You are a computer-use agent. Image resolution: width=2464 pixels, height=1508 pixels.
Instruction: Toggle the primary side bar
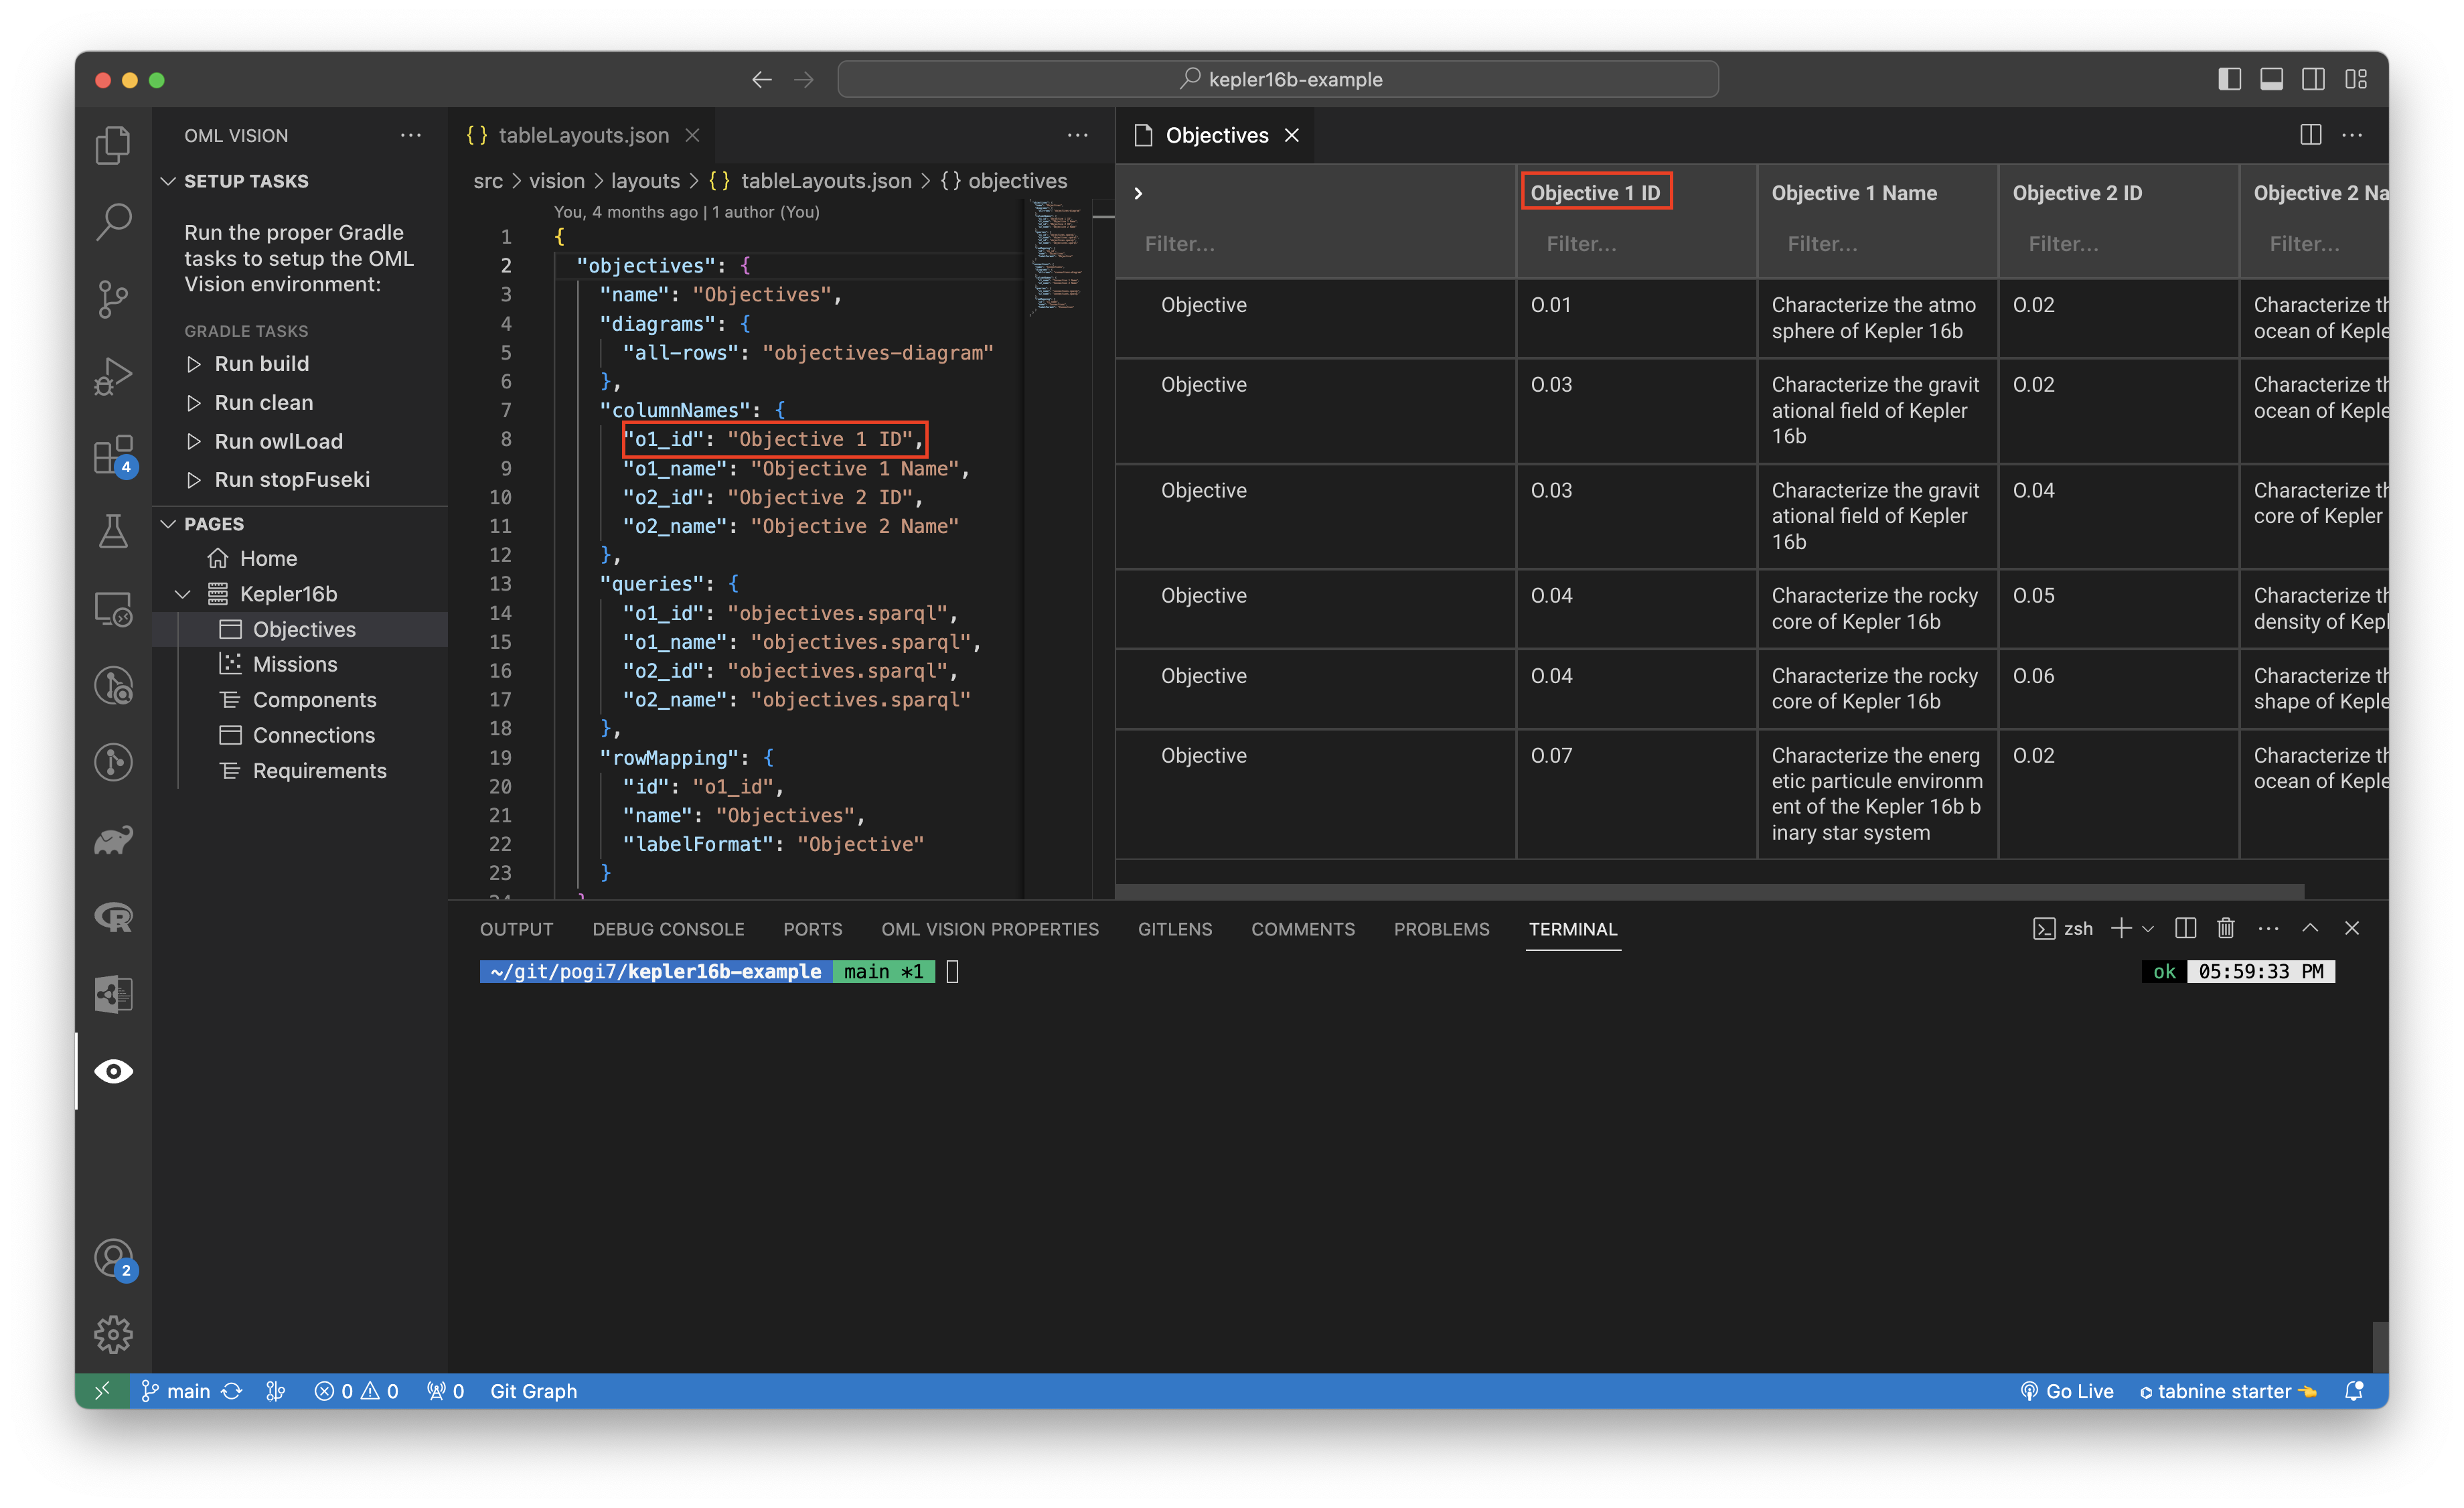tap(2229, 79)
